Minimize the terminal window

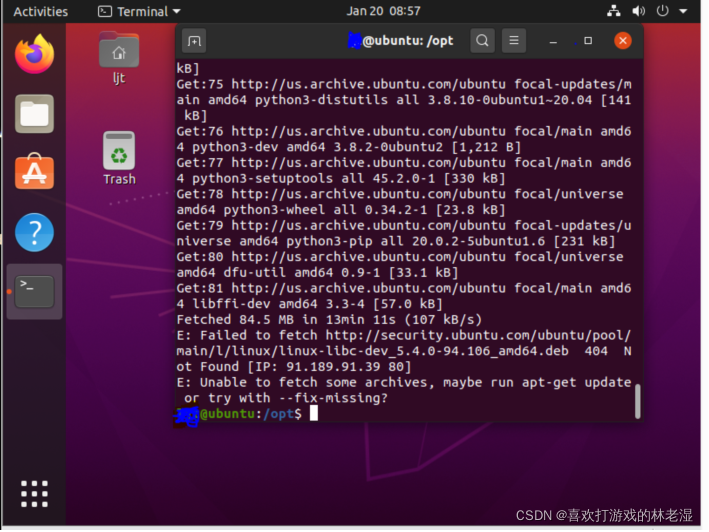pos(553,41)
